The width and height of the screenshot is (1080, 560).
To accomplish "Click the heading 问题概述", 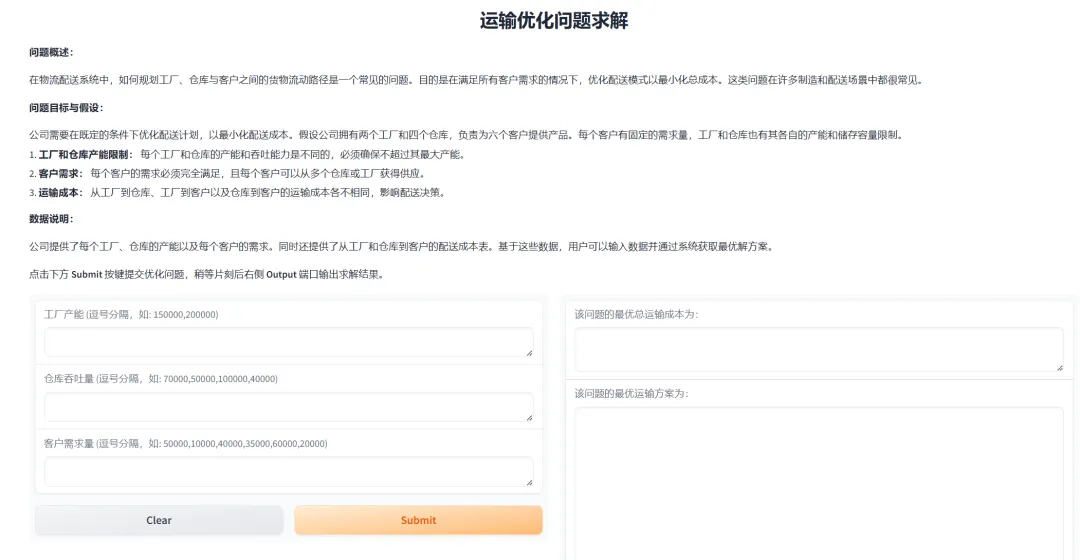I will pos(51,52).
